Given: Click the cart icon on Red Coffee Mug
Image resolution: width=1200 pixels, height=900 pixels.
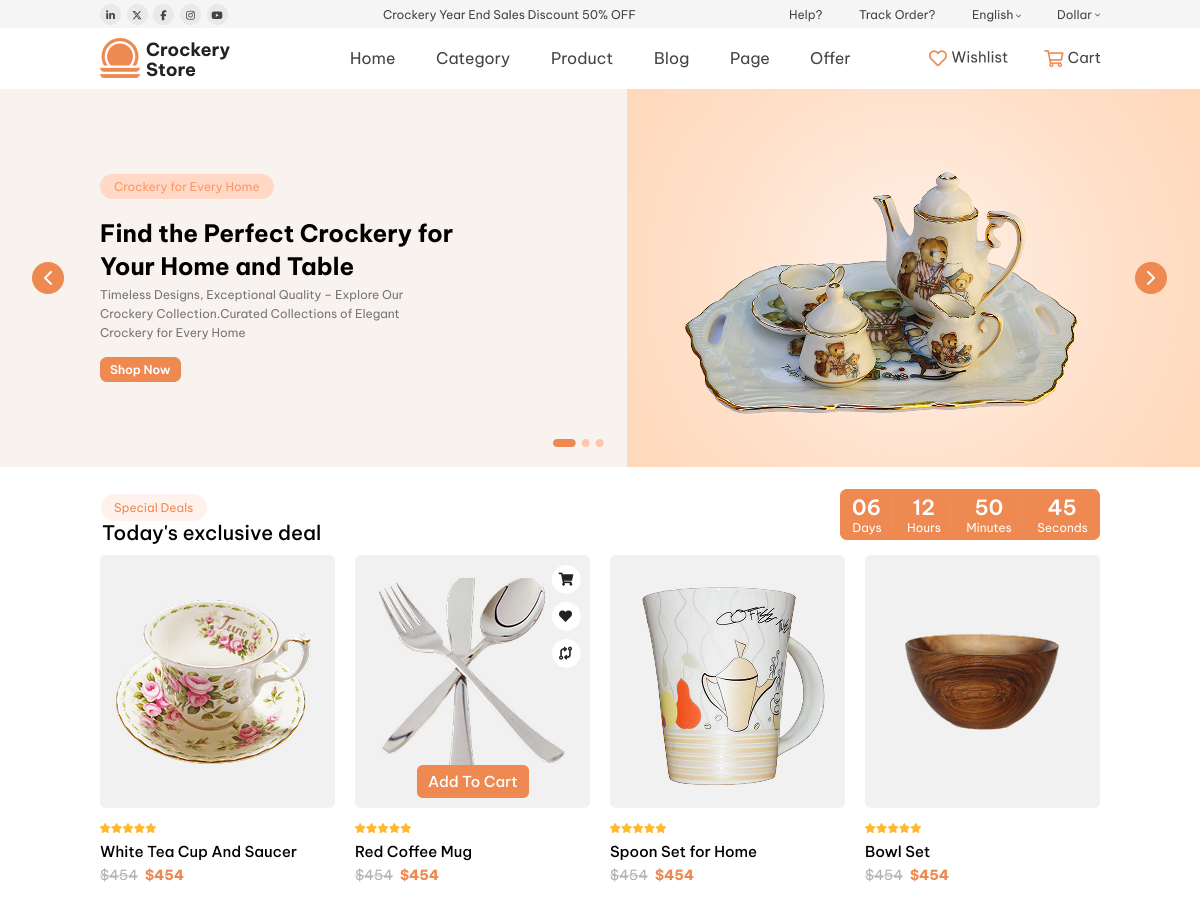Looking at the screenshot, I should 565,579.
